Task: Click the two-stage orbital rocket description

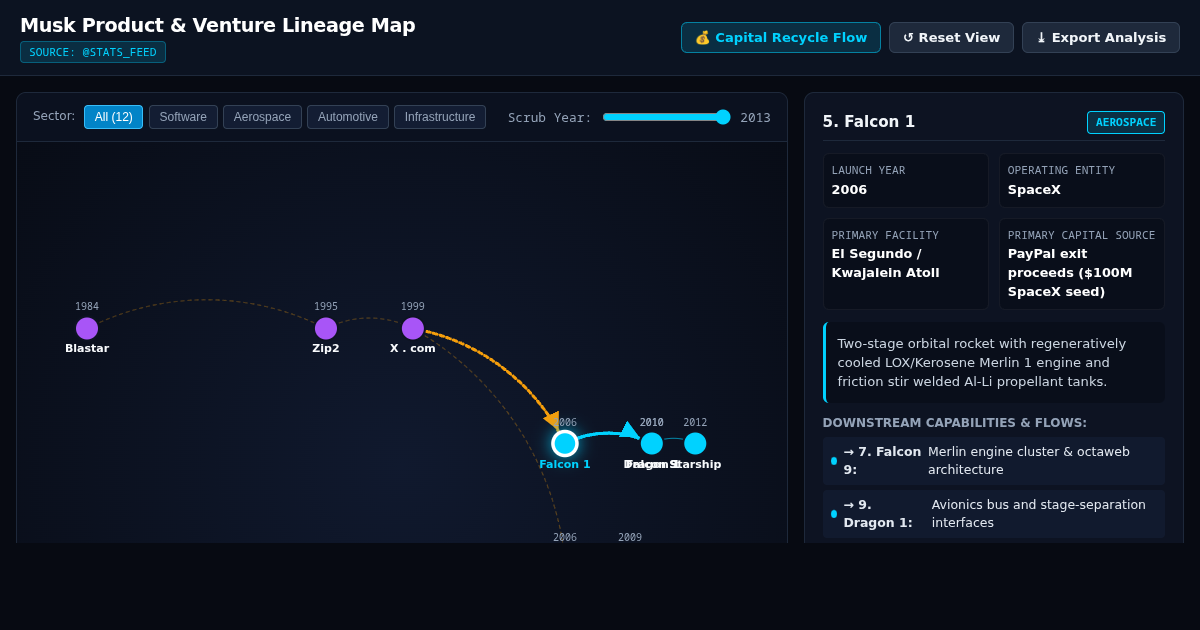Action: click(x=994, y=362)
